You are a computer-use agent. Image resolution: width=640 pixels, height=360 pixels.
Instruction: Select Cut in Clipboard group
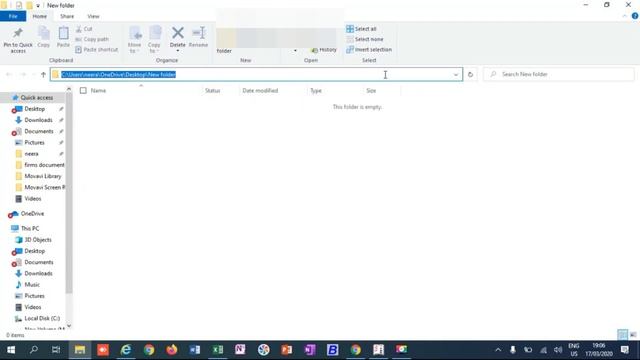[x=84, y=29]
